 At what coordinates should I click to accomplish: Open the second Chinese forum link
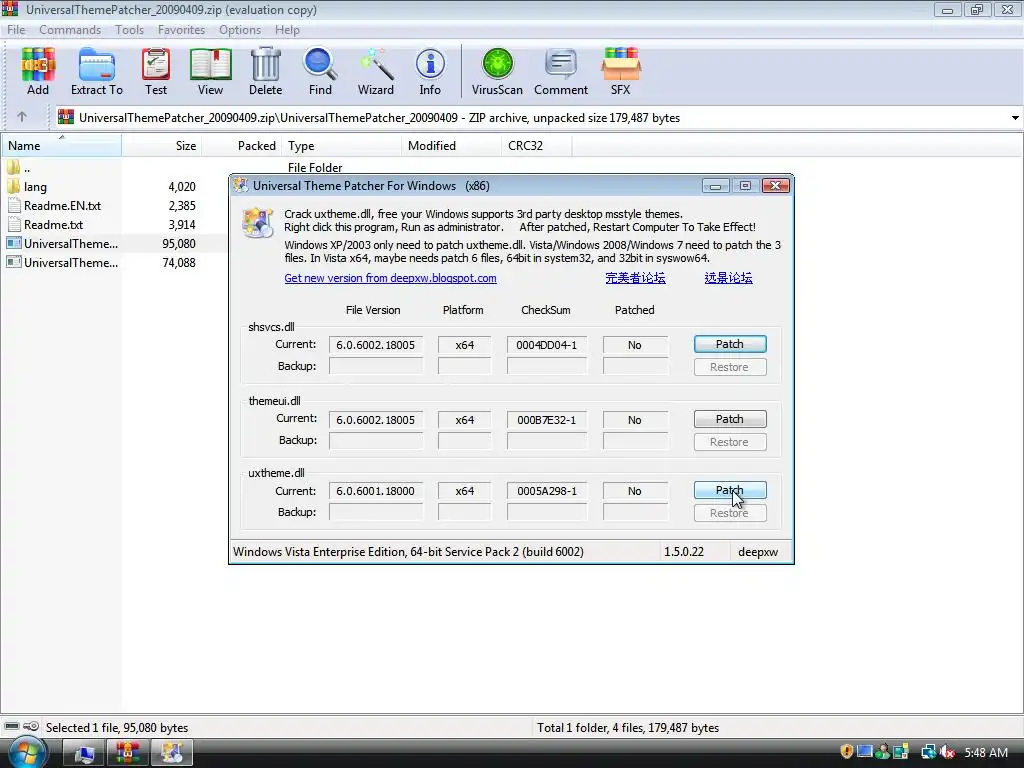click(728, 278)
